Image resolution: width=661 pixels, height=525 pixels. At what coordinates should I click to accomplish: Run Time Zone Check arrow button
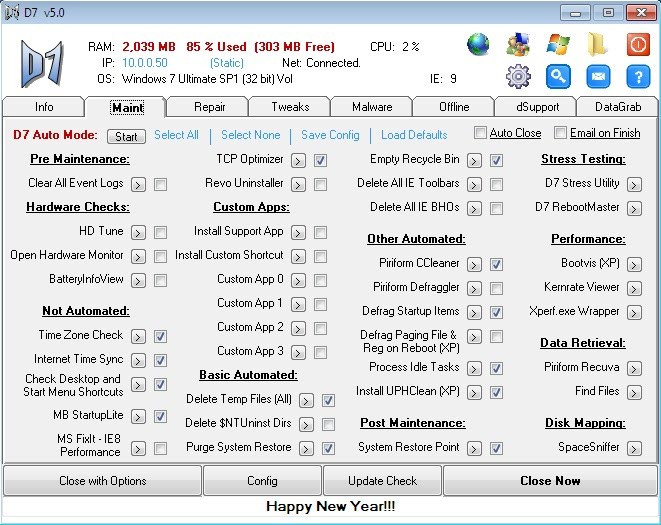pos(138,337)
